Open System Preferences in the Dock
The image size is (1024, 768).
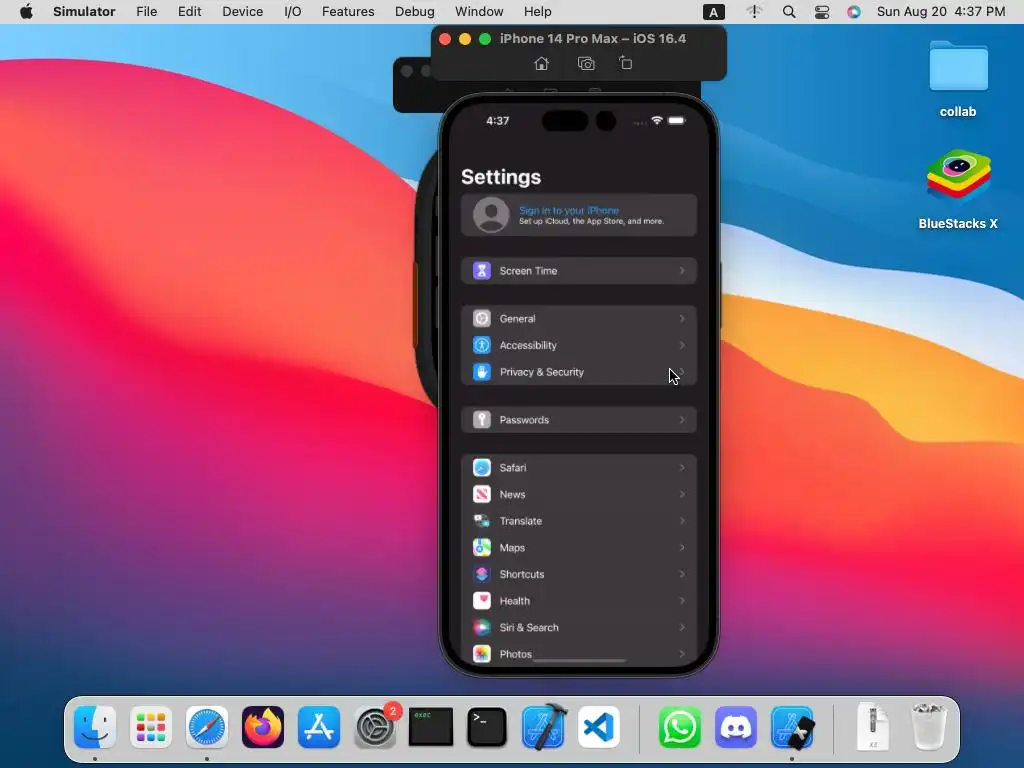coord(375,727)
